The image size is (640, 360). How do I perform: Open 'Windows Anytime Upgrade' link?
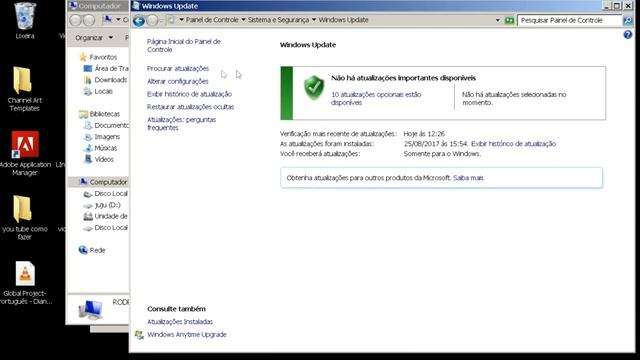[x=187, y=335]
